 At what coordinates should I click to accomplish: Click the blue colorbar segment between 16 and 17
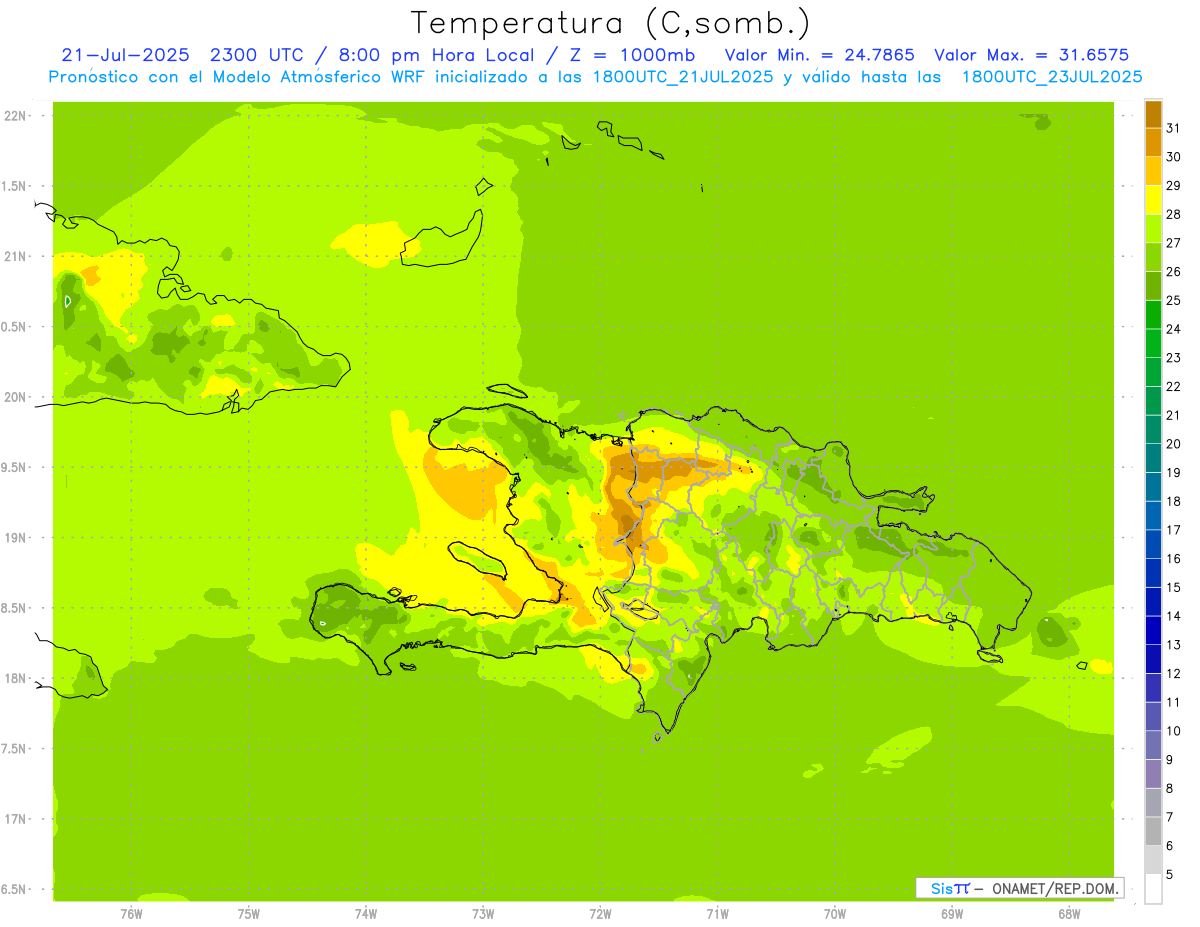(x=1154, y=544)
